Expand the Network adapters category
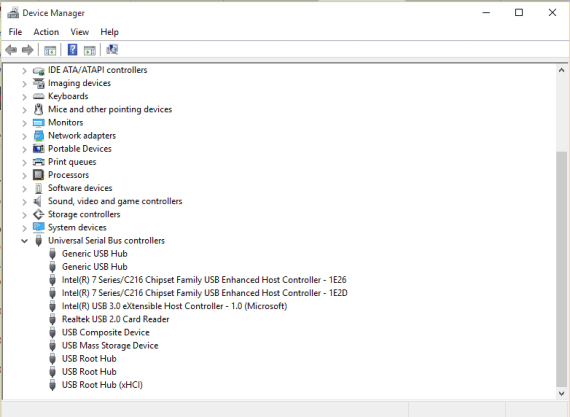This screenshot has height=417, width=570. click(x=24, y=136)
